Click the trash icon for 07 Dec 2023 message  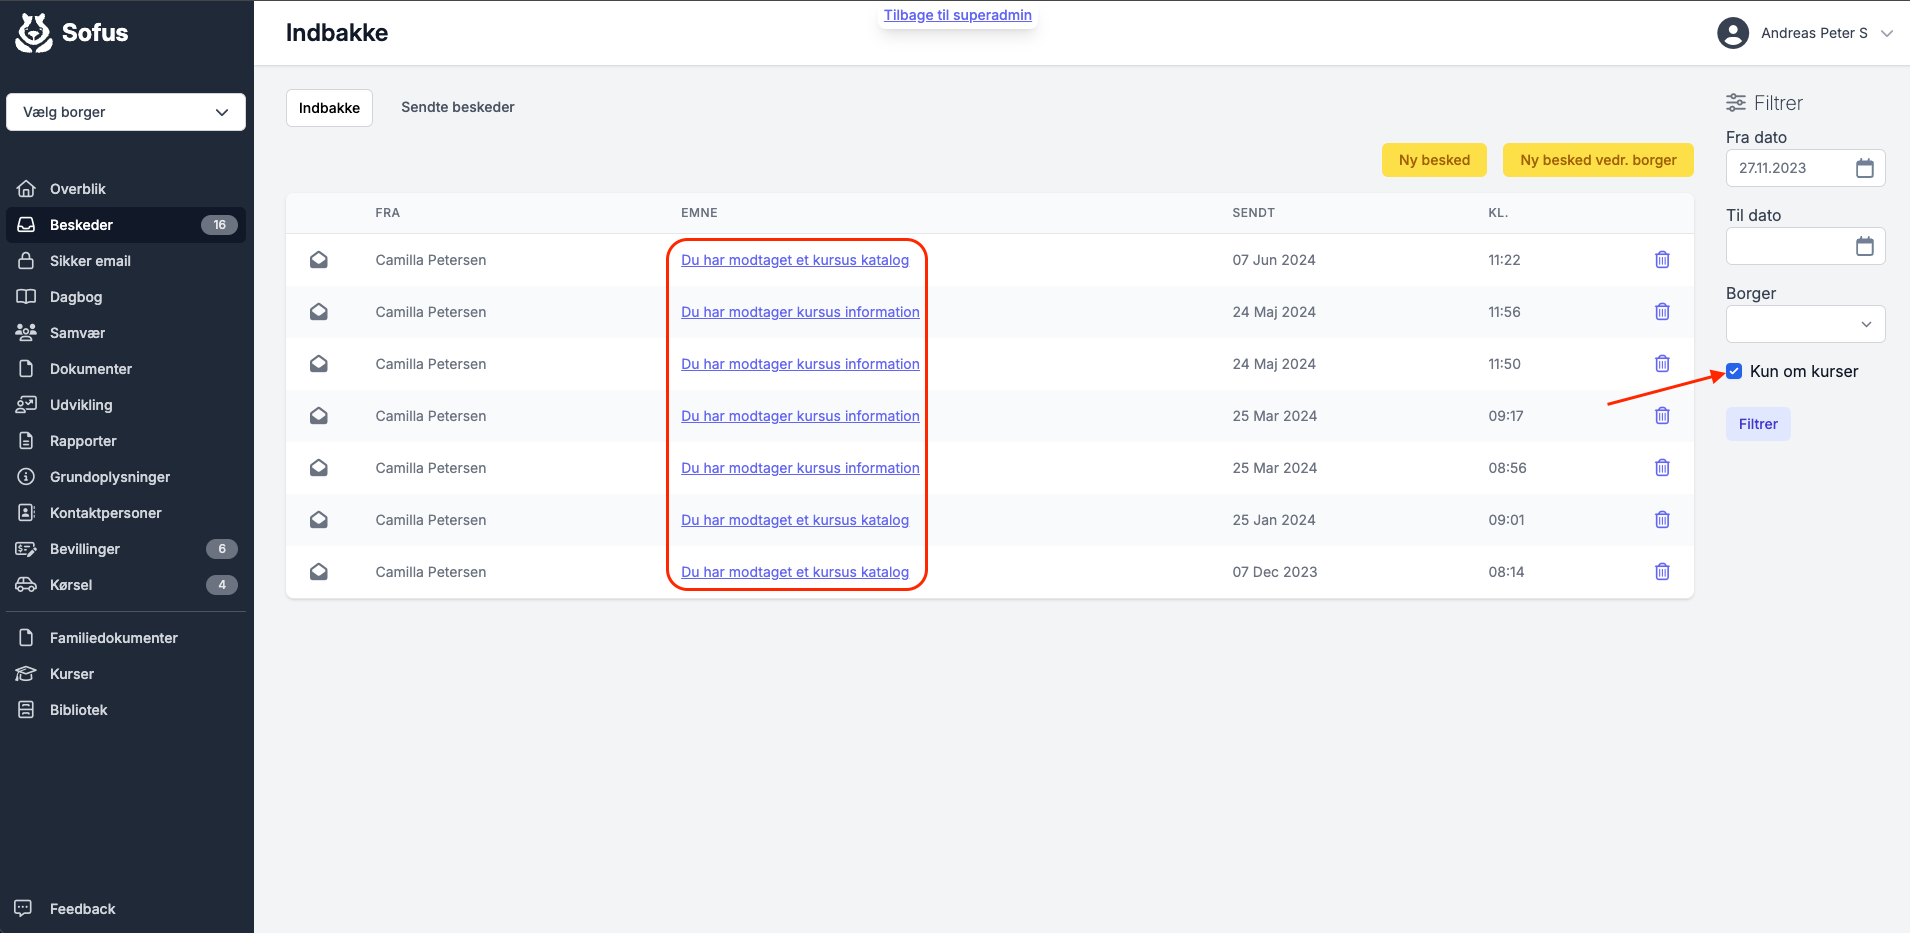(1662, 572)
